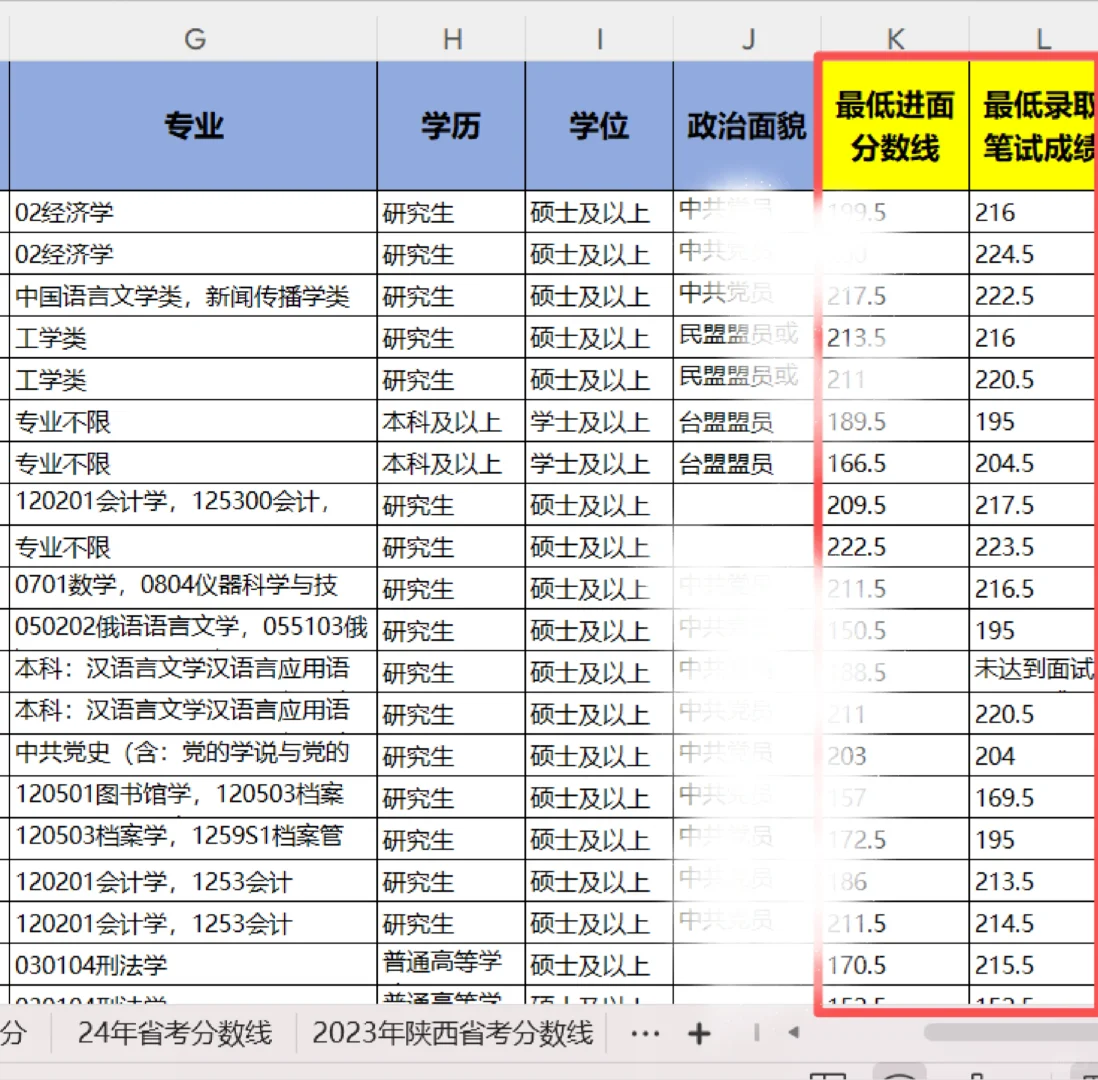The image size is (1098, 1080).
Task: Click the value 204.5 in column L
Action: [x=1032, y=463]
